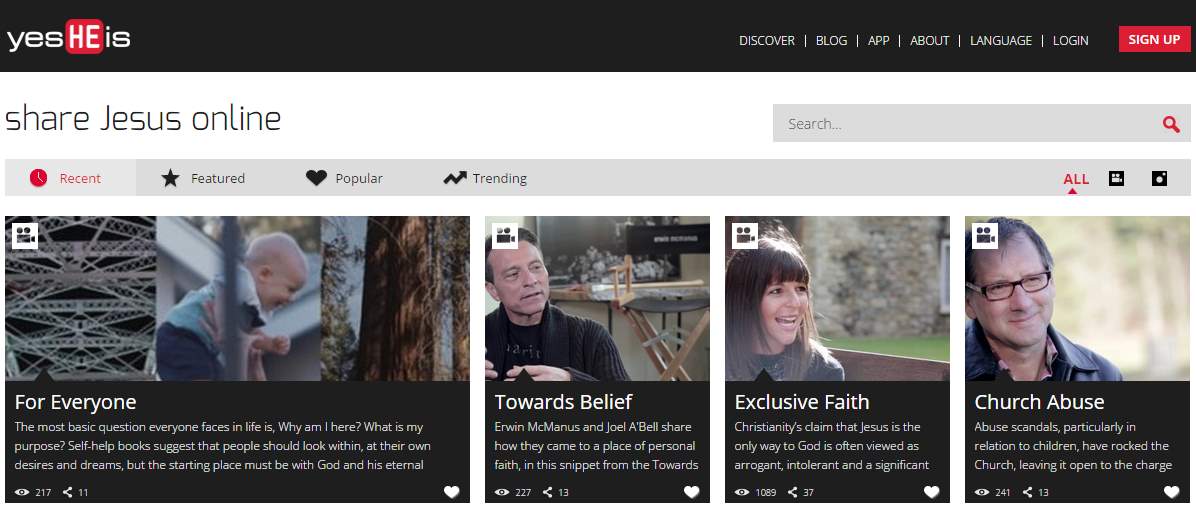Screen dimensions: 1196x509
Task: Open Towards Belief video thumbnail
Action: pos(597,298)
